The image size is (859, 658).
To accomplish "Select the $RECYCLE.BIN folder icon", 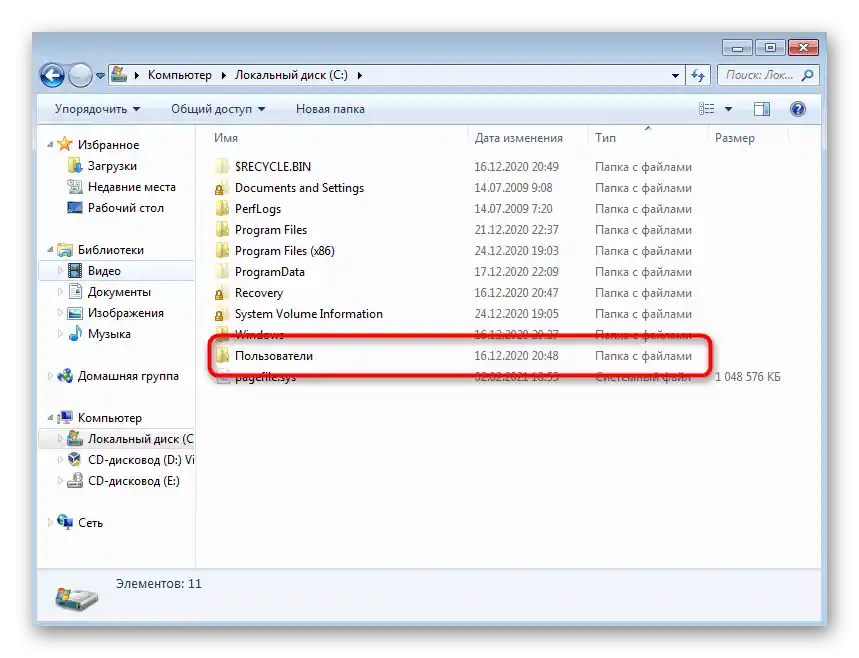I will click(222, 167).
